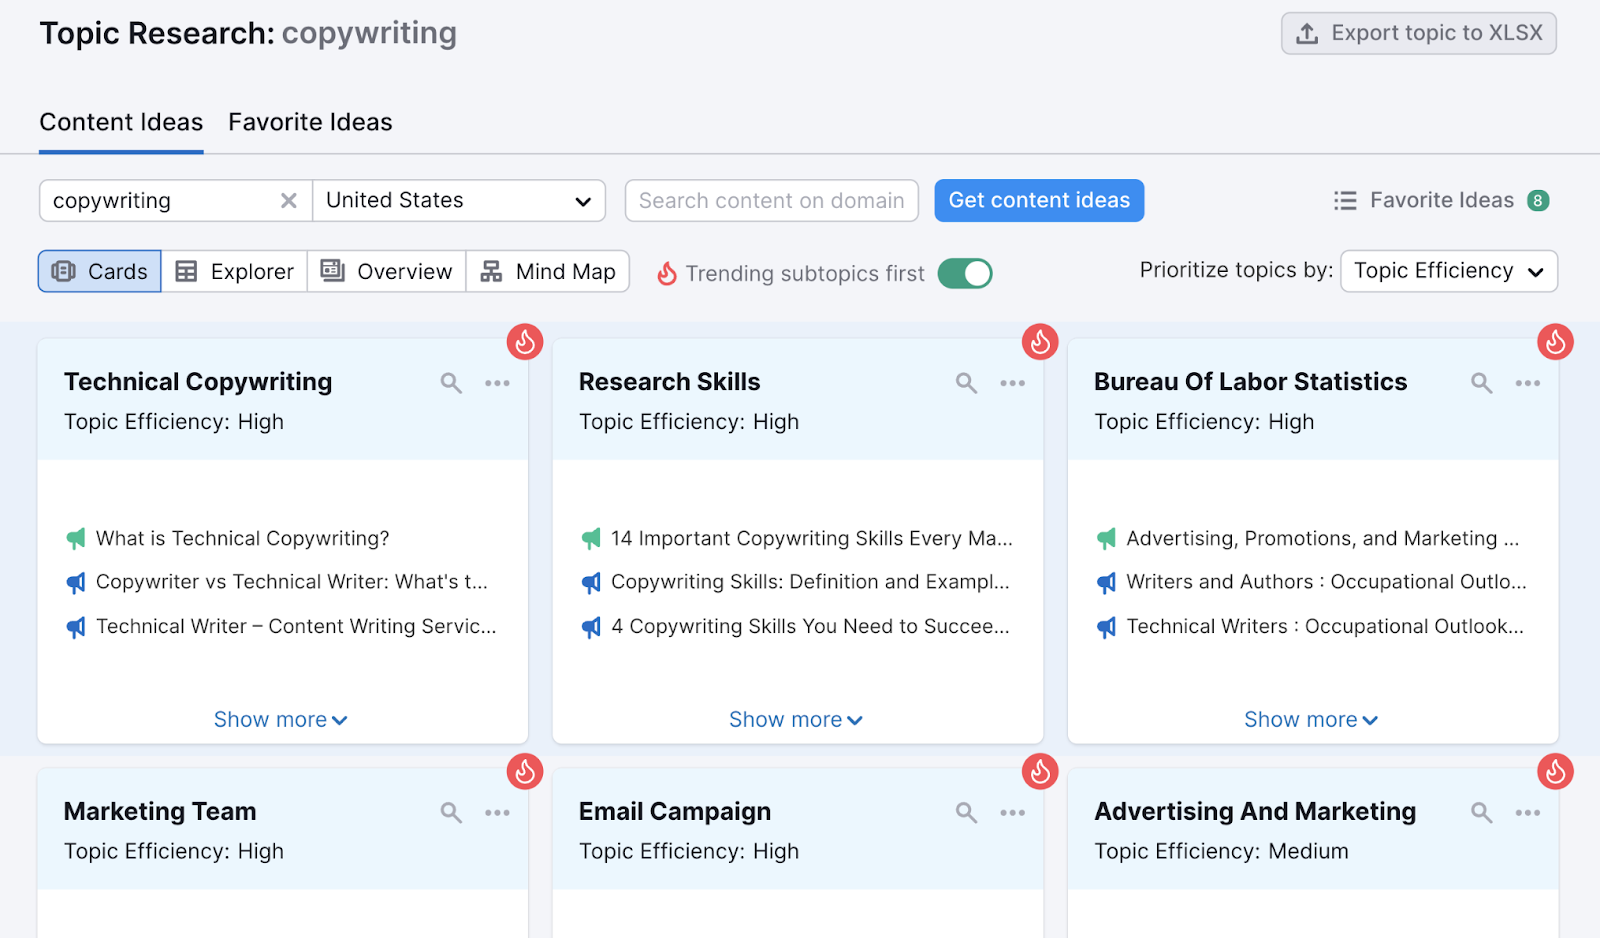Click green megaphone beside What is Technical Copywriting
Image resolution: width=1600 pixels, height=938 pixels.
[76, 539]
